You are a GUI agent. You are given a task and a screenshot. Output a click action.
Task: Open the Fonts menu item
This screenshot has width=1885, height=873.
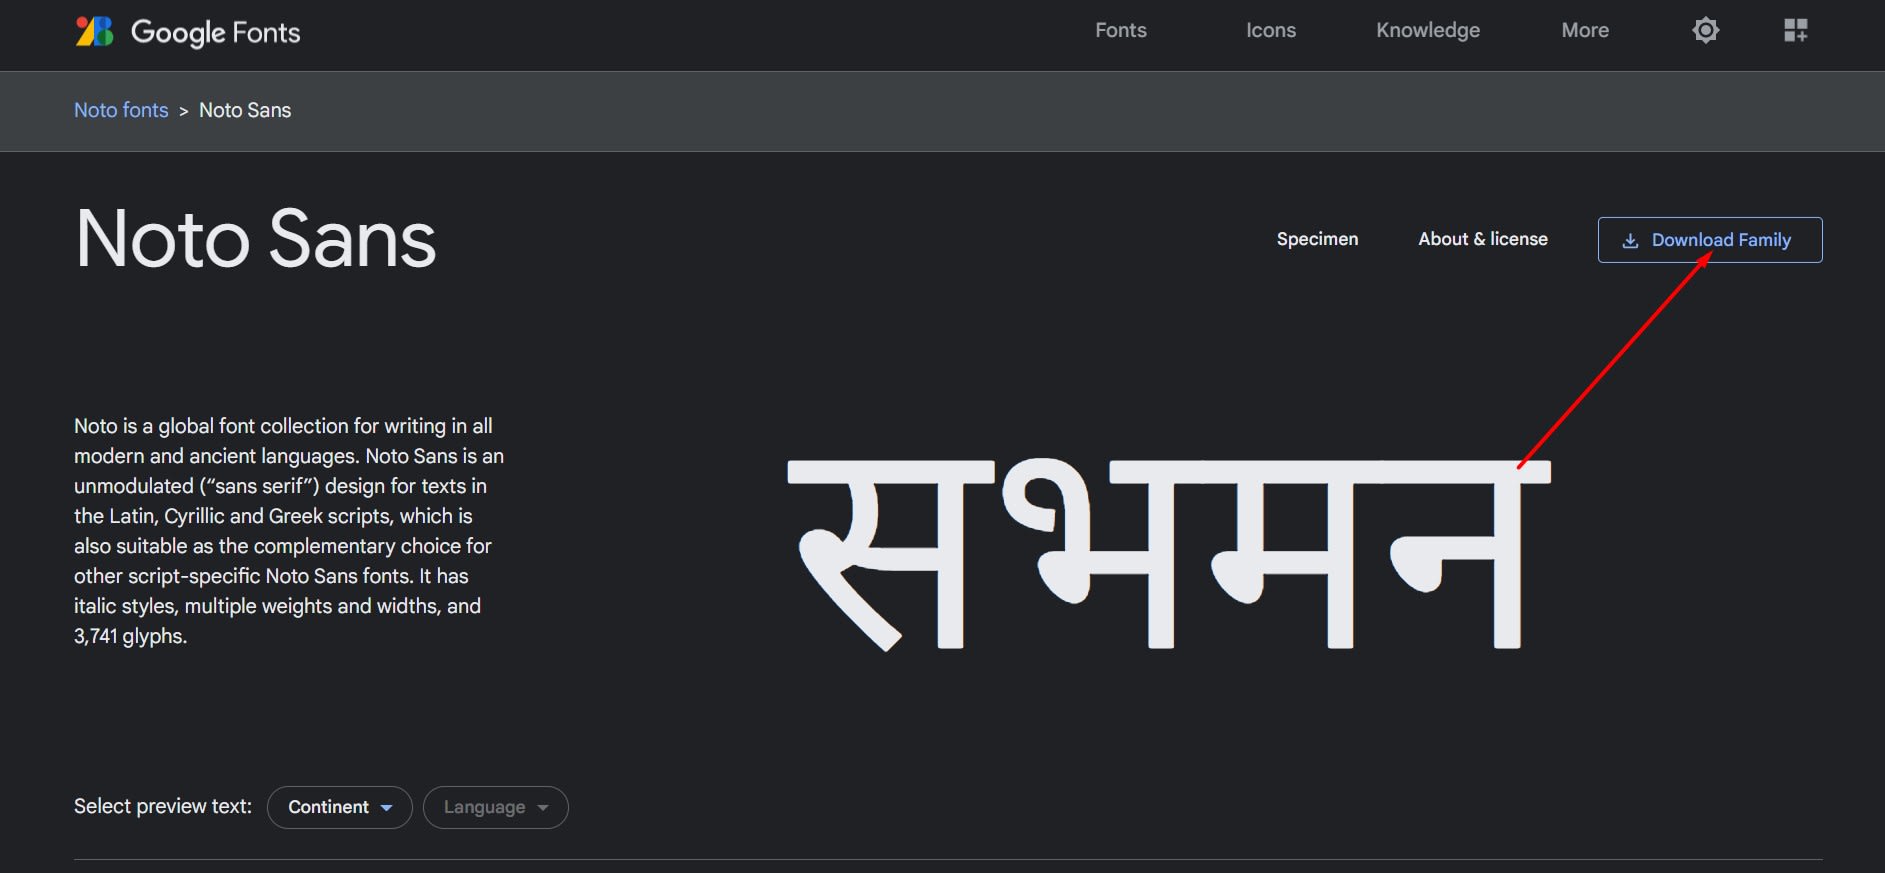click(1121, 30)
